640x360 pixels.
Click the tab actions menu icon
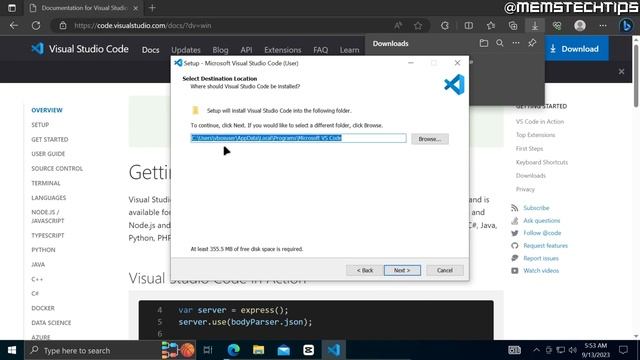11,8
